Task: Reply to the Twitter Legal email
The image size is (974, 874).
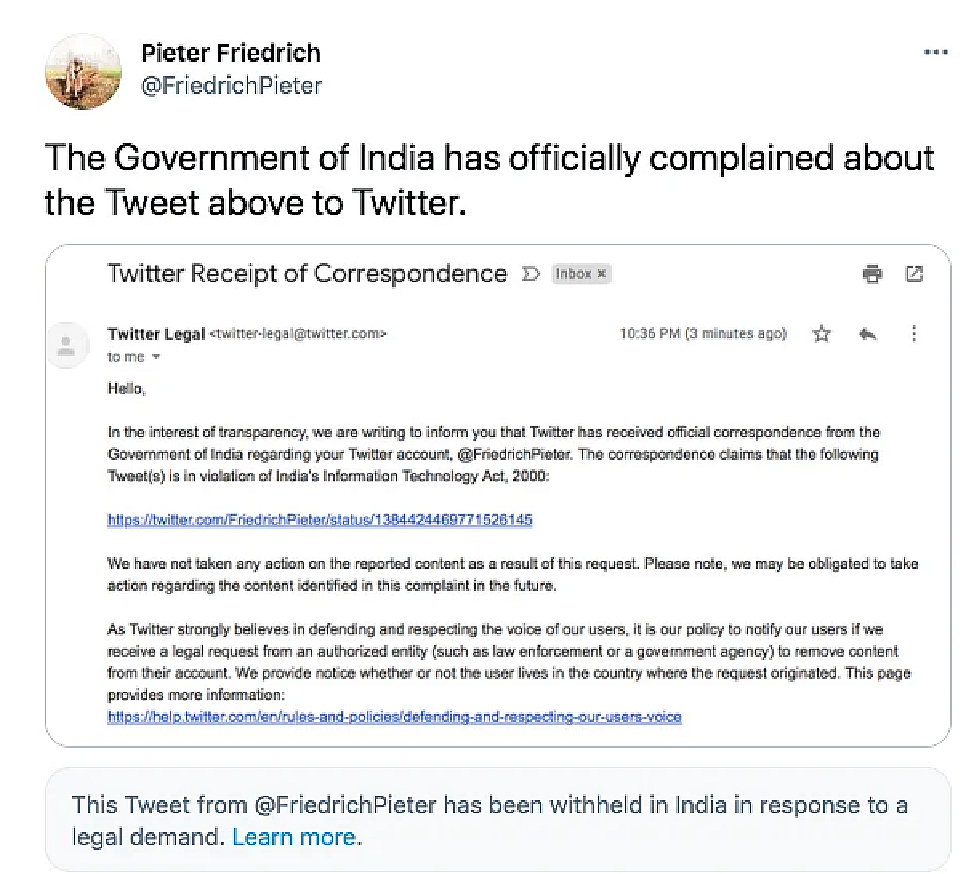Action: point(866,334)
